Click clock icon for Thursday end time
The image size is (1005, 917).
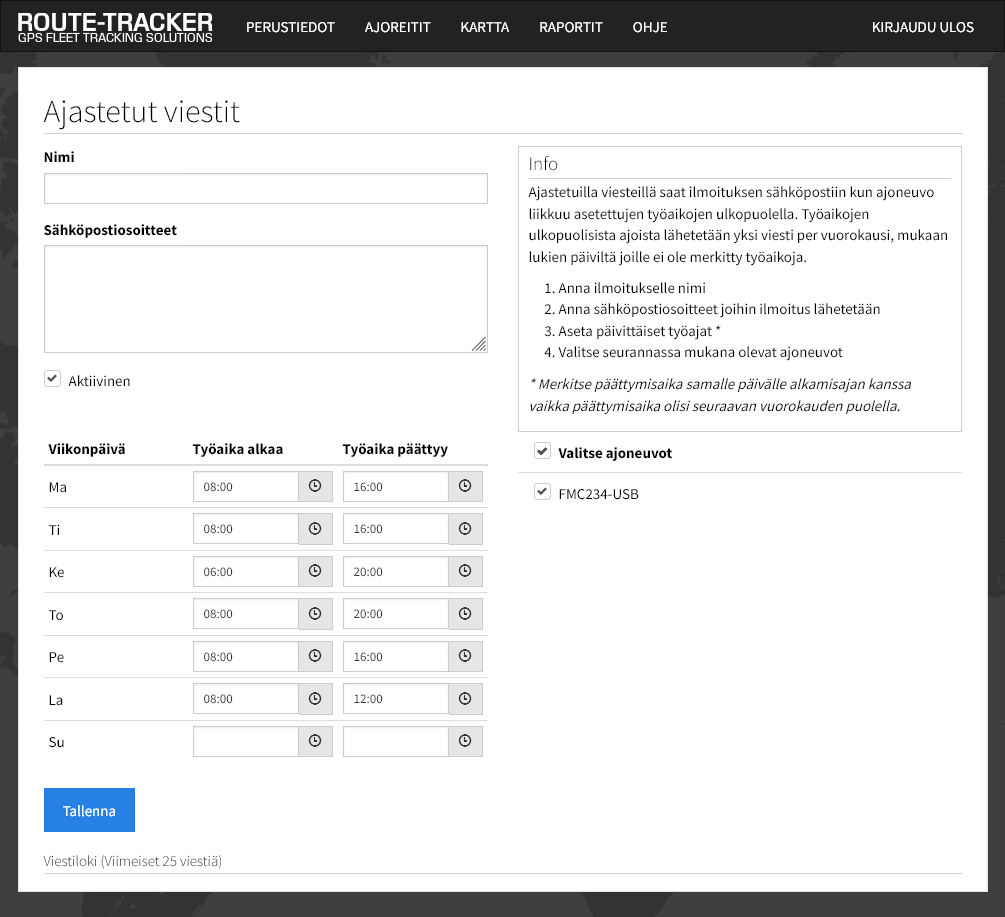pyautogui.click(x=465, y=614)
